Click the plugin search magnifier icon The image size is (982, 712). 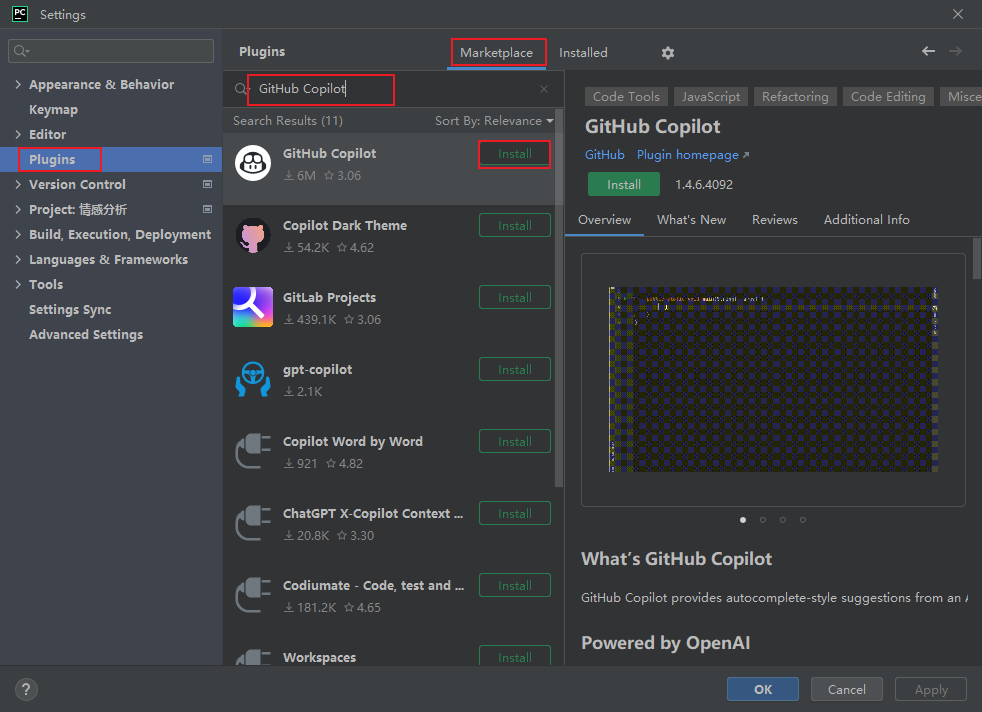tap(240, 89)
